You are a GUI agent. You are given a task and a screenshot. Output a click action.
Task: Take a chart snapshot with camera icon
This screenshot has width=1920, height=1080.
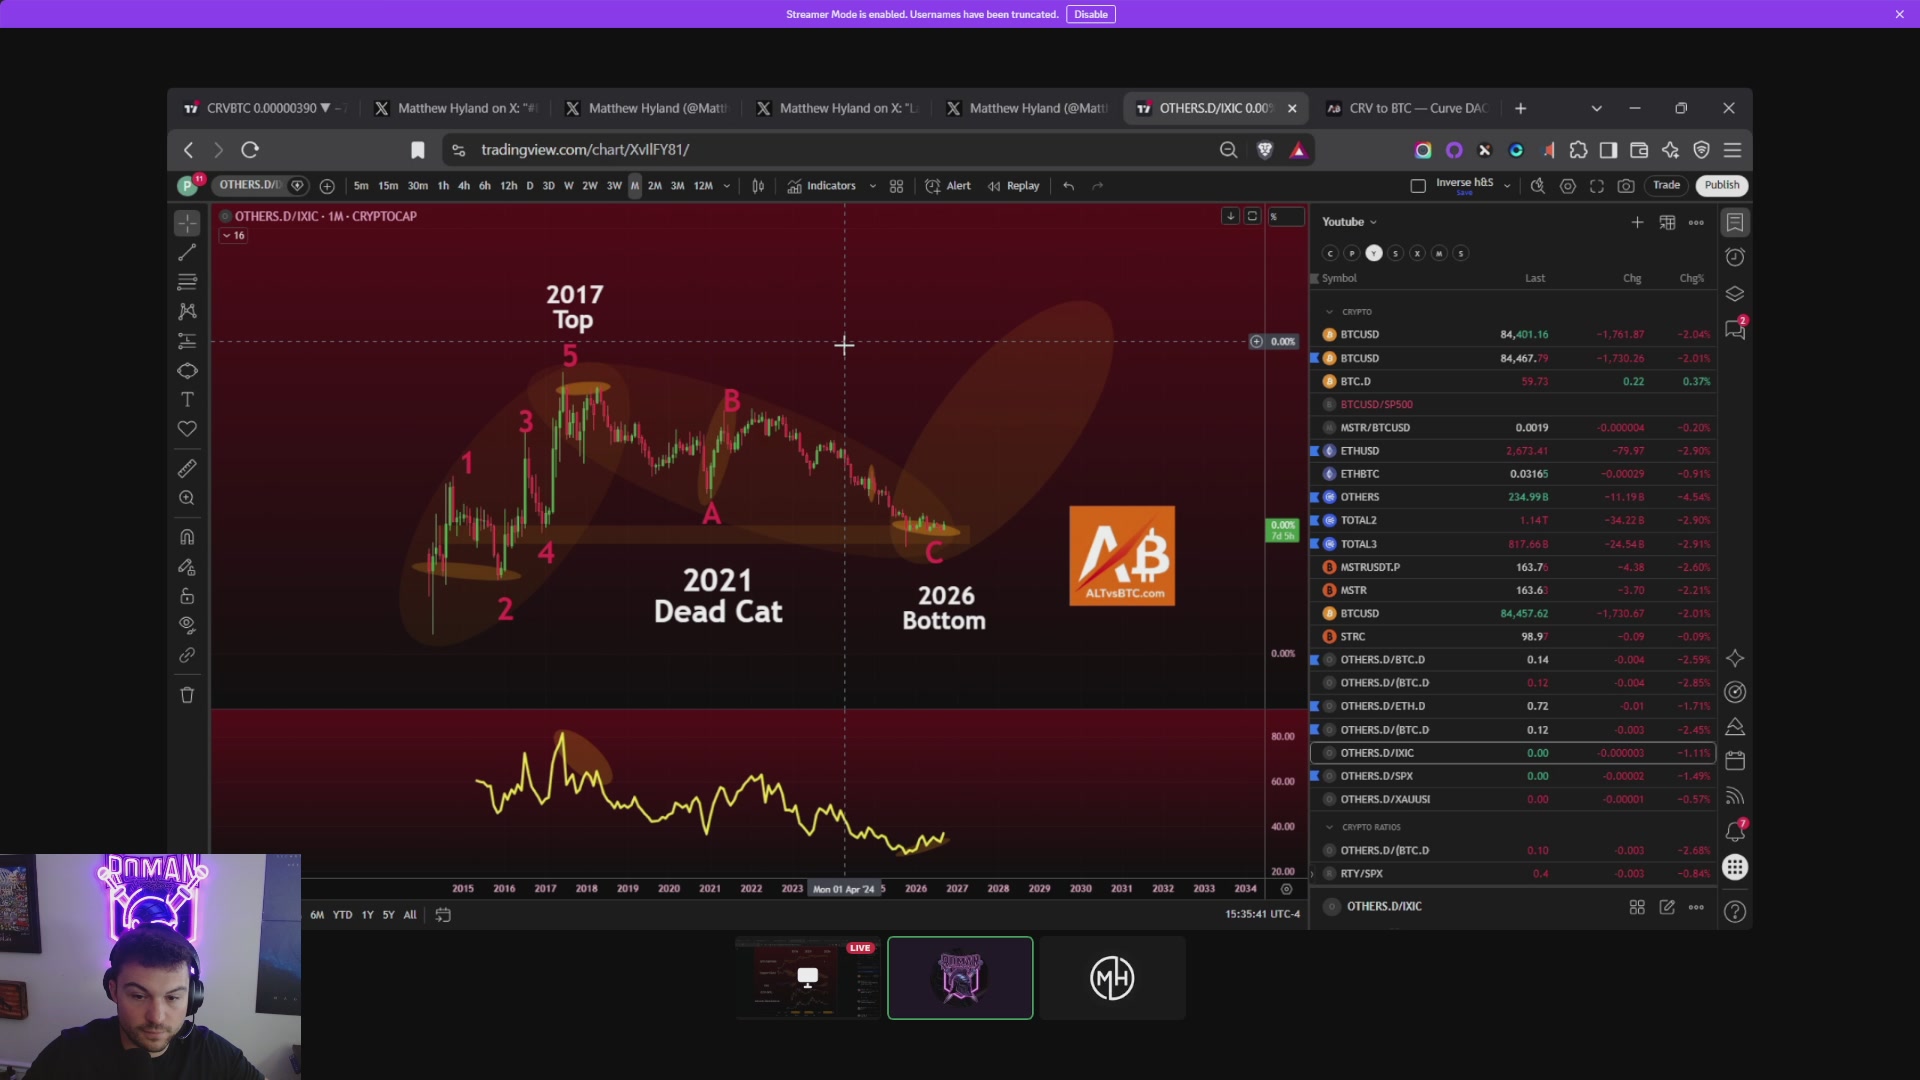pyautogui.click(x=1626, y=186)
